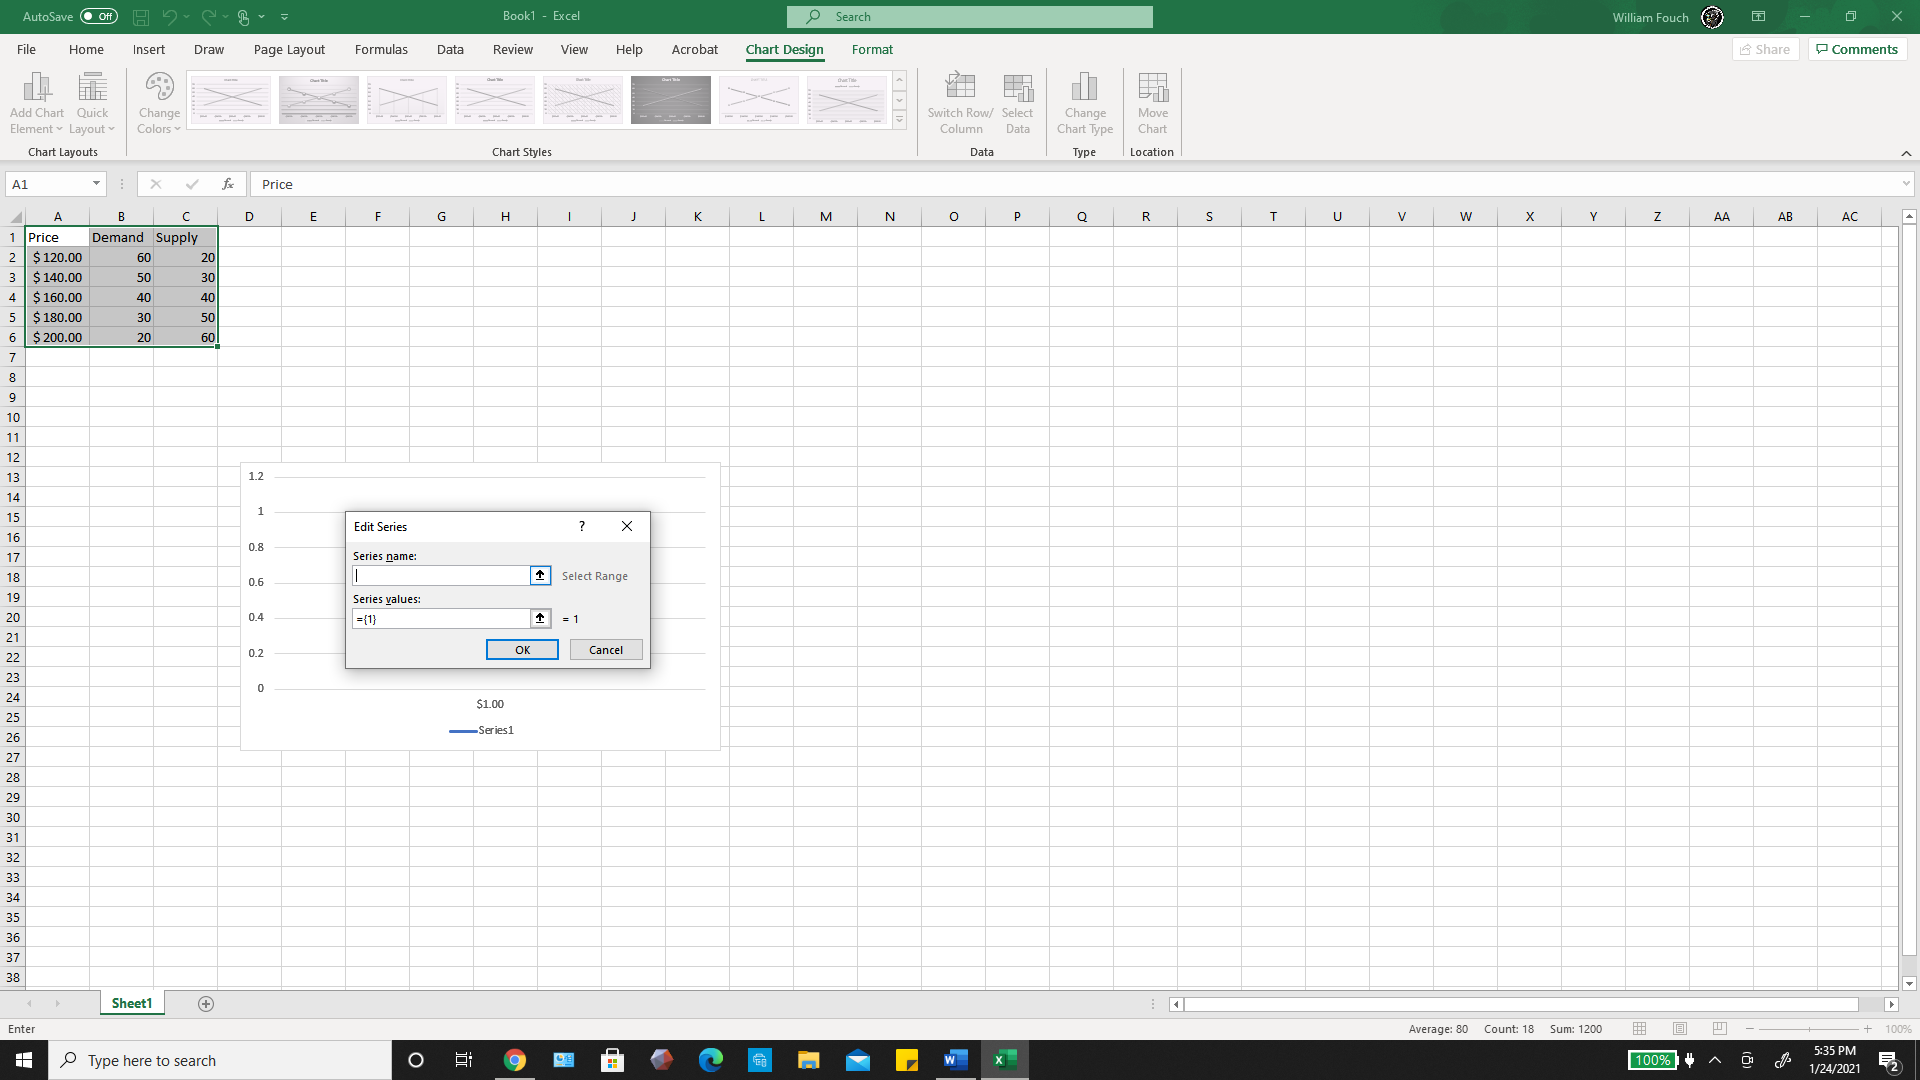
Task: Open Customize Quick Access Toolbar dropdown
Action: tap(284, 17)
